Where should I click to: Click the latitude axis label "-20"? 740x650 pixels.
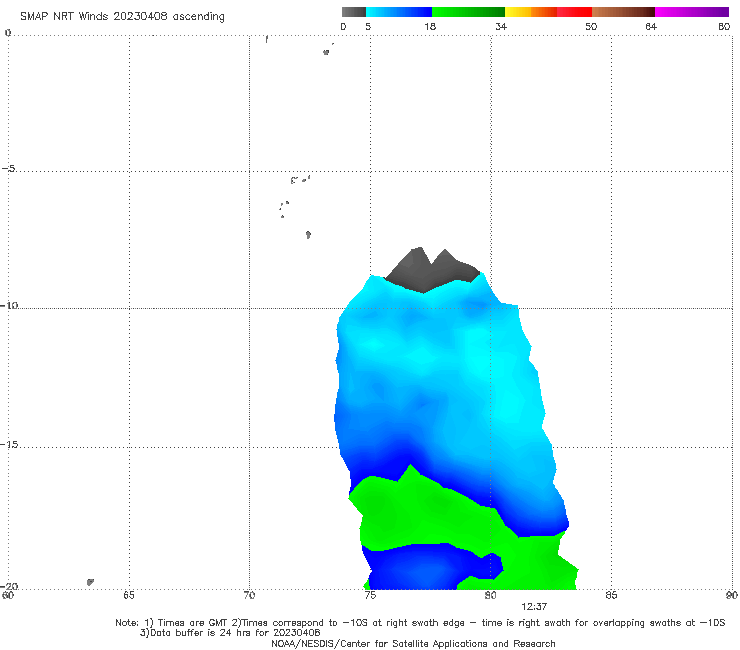9,586
